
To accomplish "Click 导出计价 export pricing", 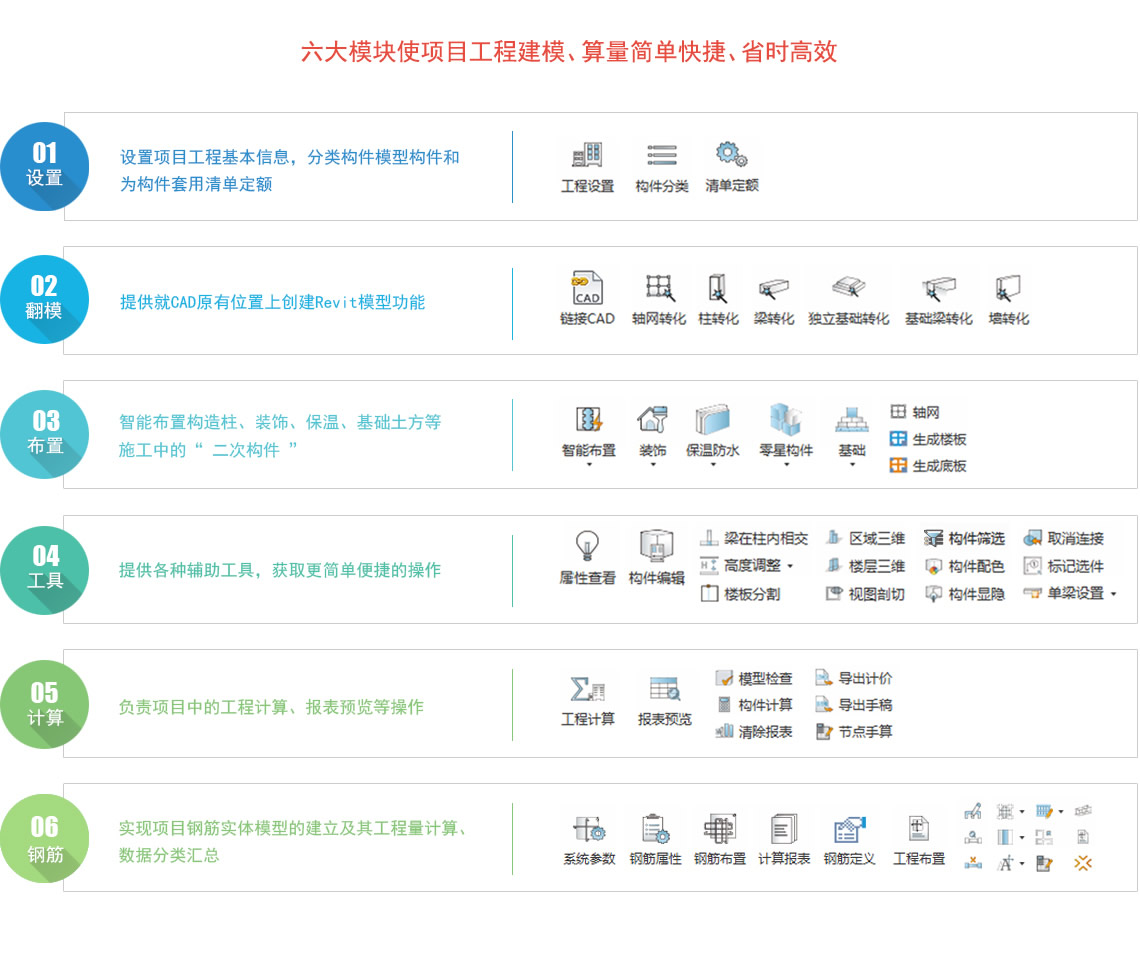I will tap(854, 678).
